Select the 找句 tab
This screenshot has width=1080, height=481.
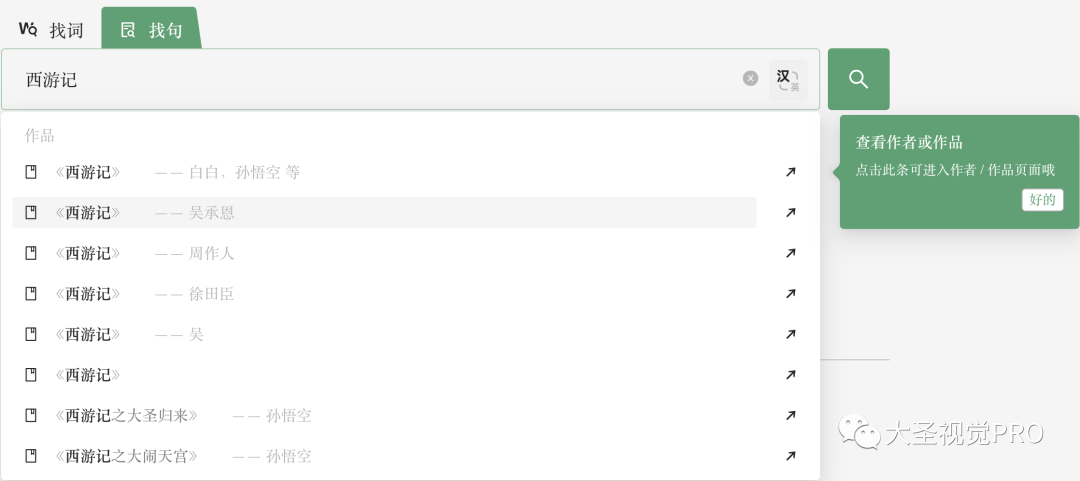(x=152, y=30)
